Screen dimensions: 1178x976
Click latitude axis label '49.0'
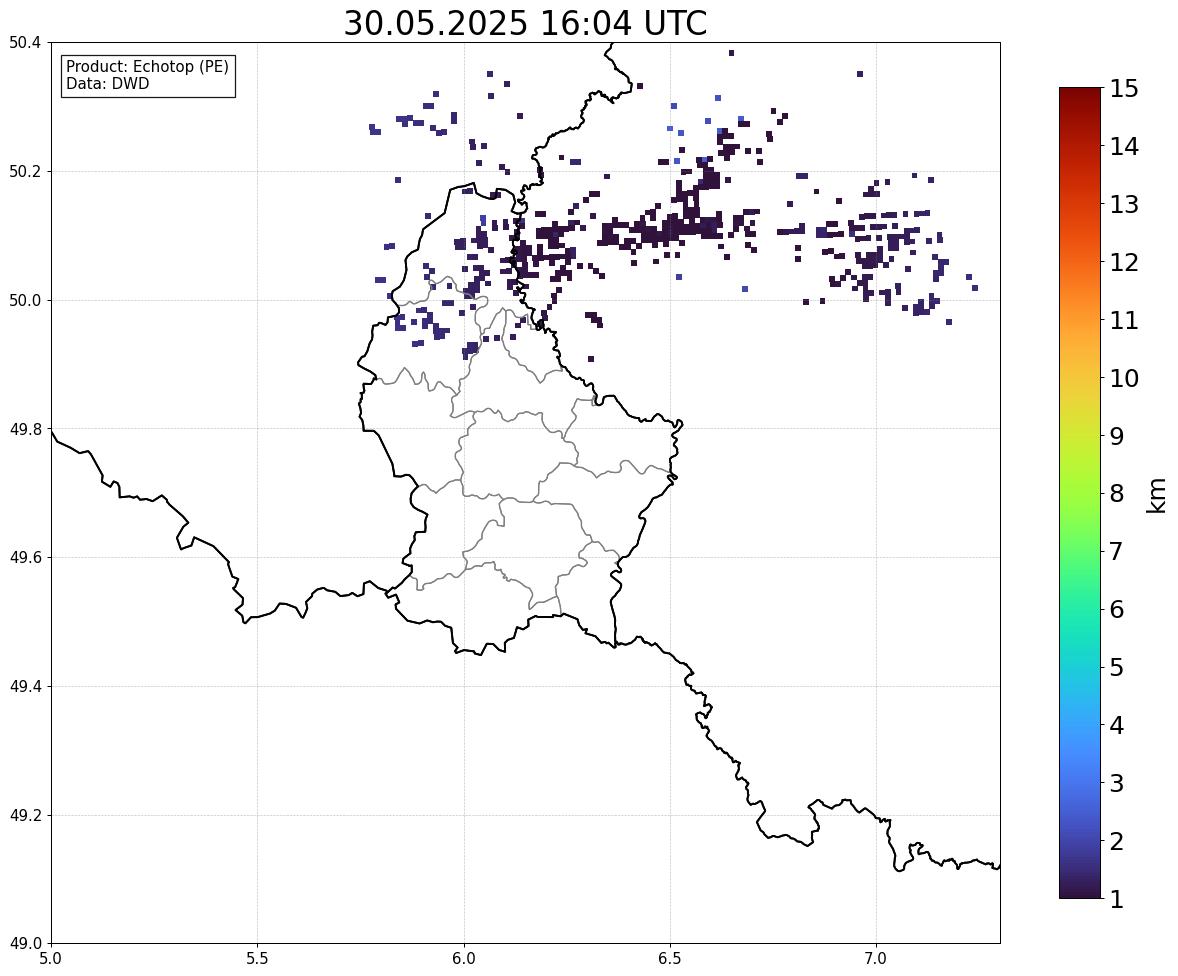click(x=24, y=944)
